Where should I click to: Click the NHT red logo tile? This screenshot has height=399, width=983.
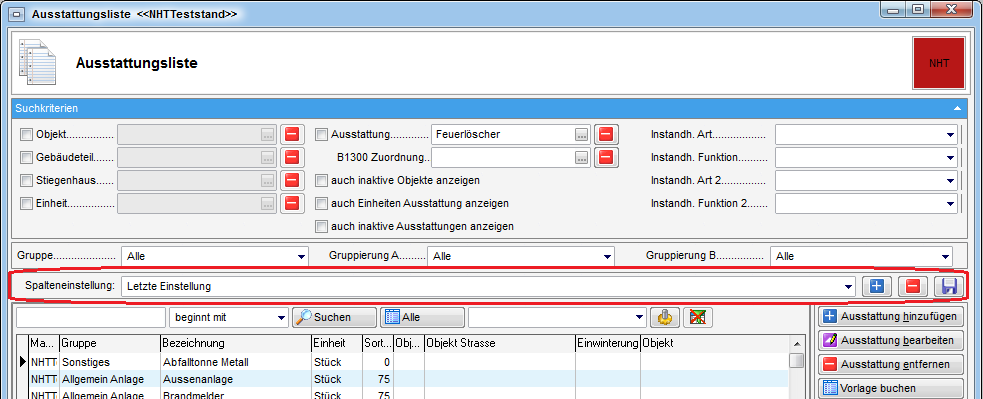click(x=938, y=63)
